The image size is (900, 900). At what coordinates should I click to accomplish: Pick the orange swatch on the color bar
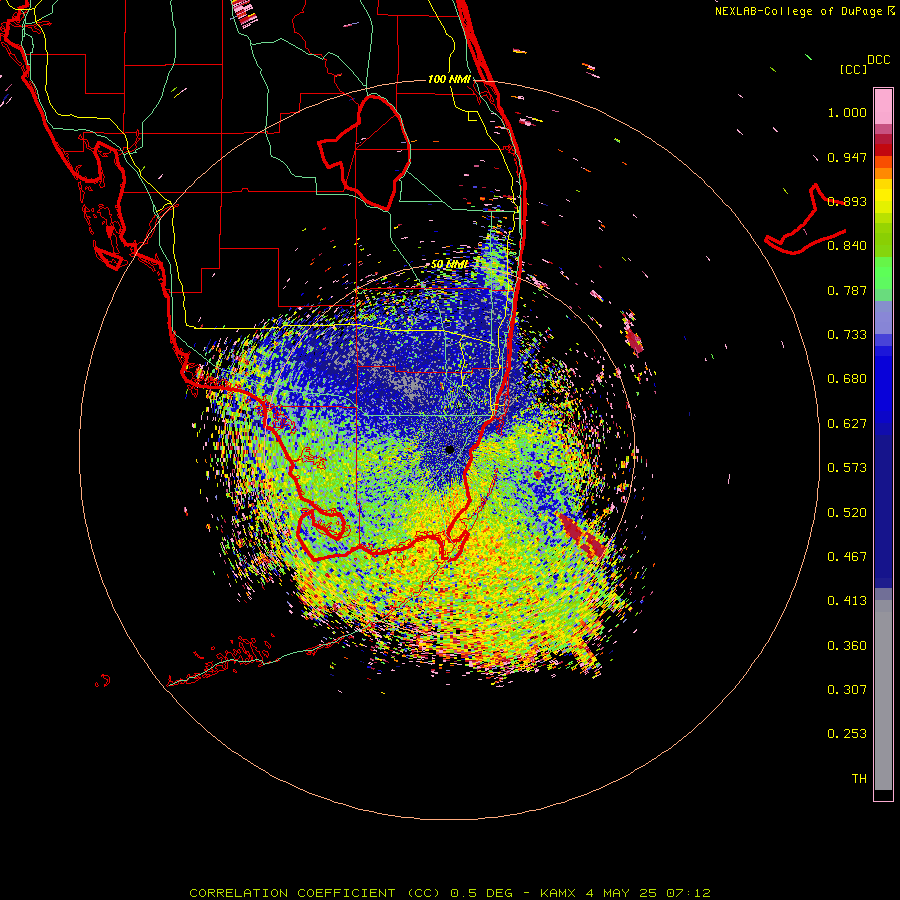click(x=883, y=173)
